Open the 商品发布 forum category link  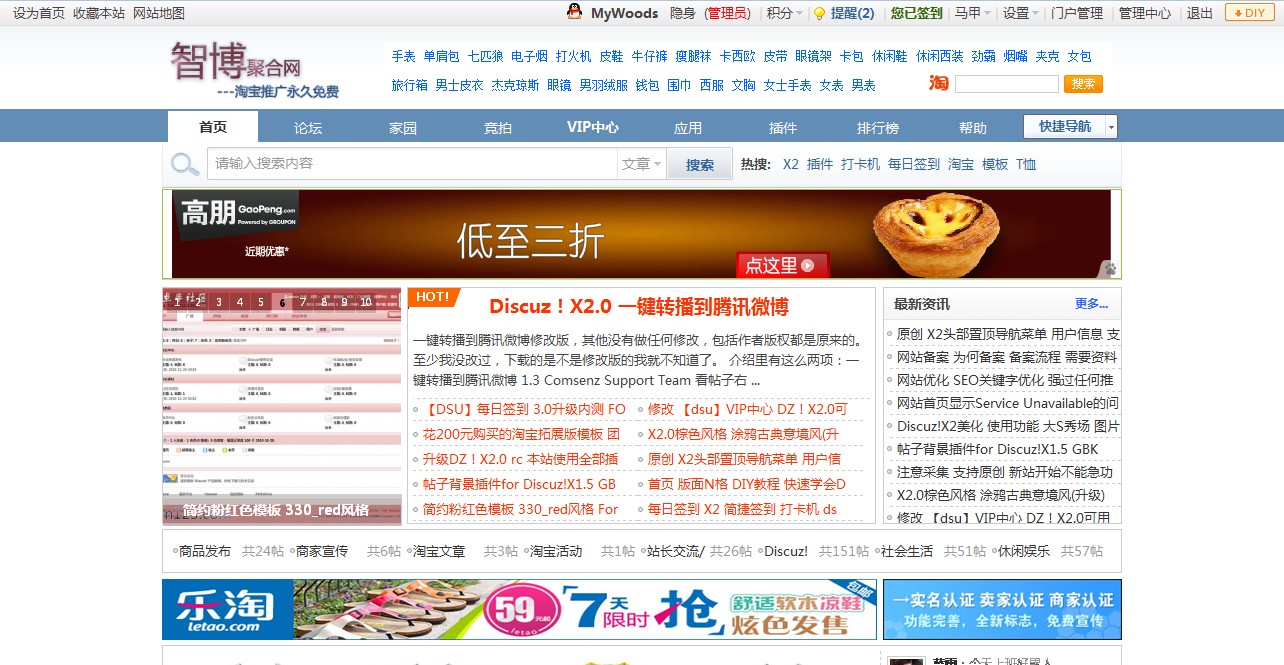tap(204, 551)
